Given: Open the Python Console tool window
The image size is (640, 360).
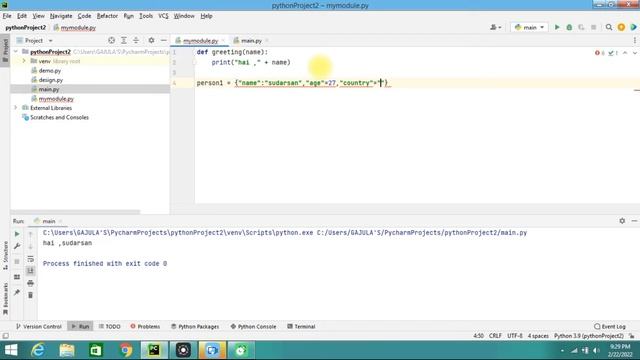Looking at the screenshot, I should (x=253, y=327).
